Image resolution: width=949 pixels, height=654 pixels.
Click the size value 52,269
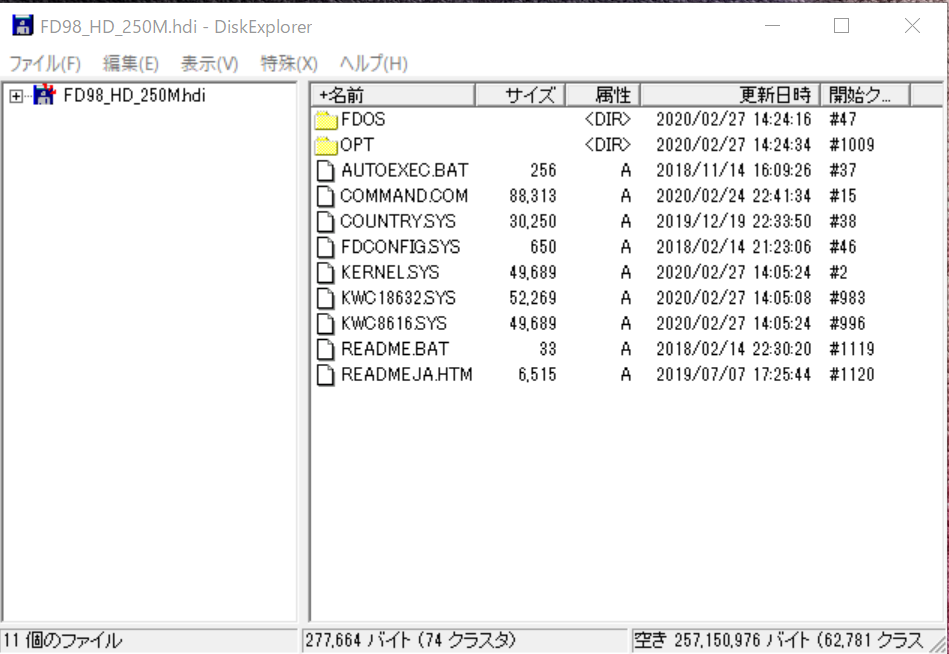coord(533,298)
